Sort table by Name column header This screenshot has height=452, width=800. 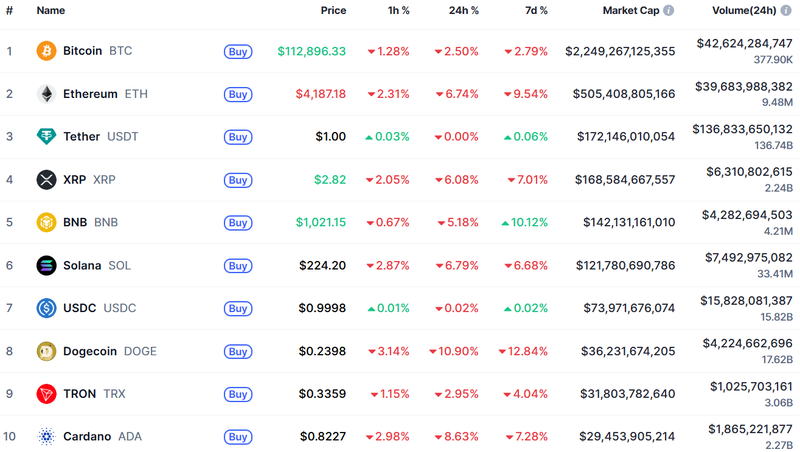[x=51, y=10]
